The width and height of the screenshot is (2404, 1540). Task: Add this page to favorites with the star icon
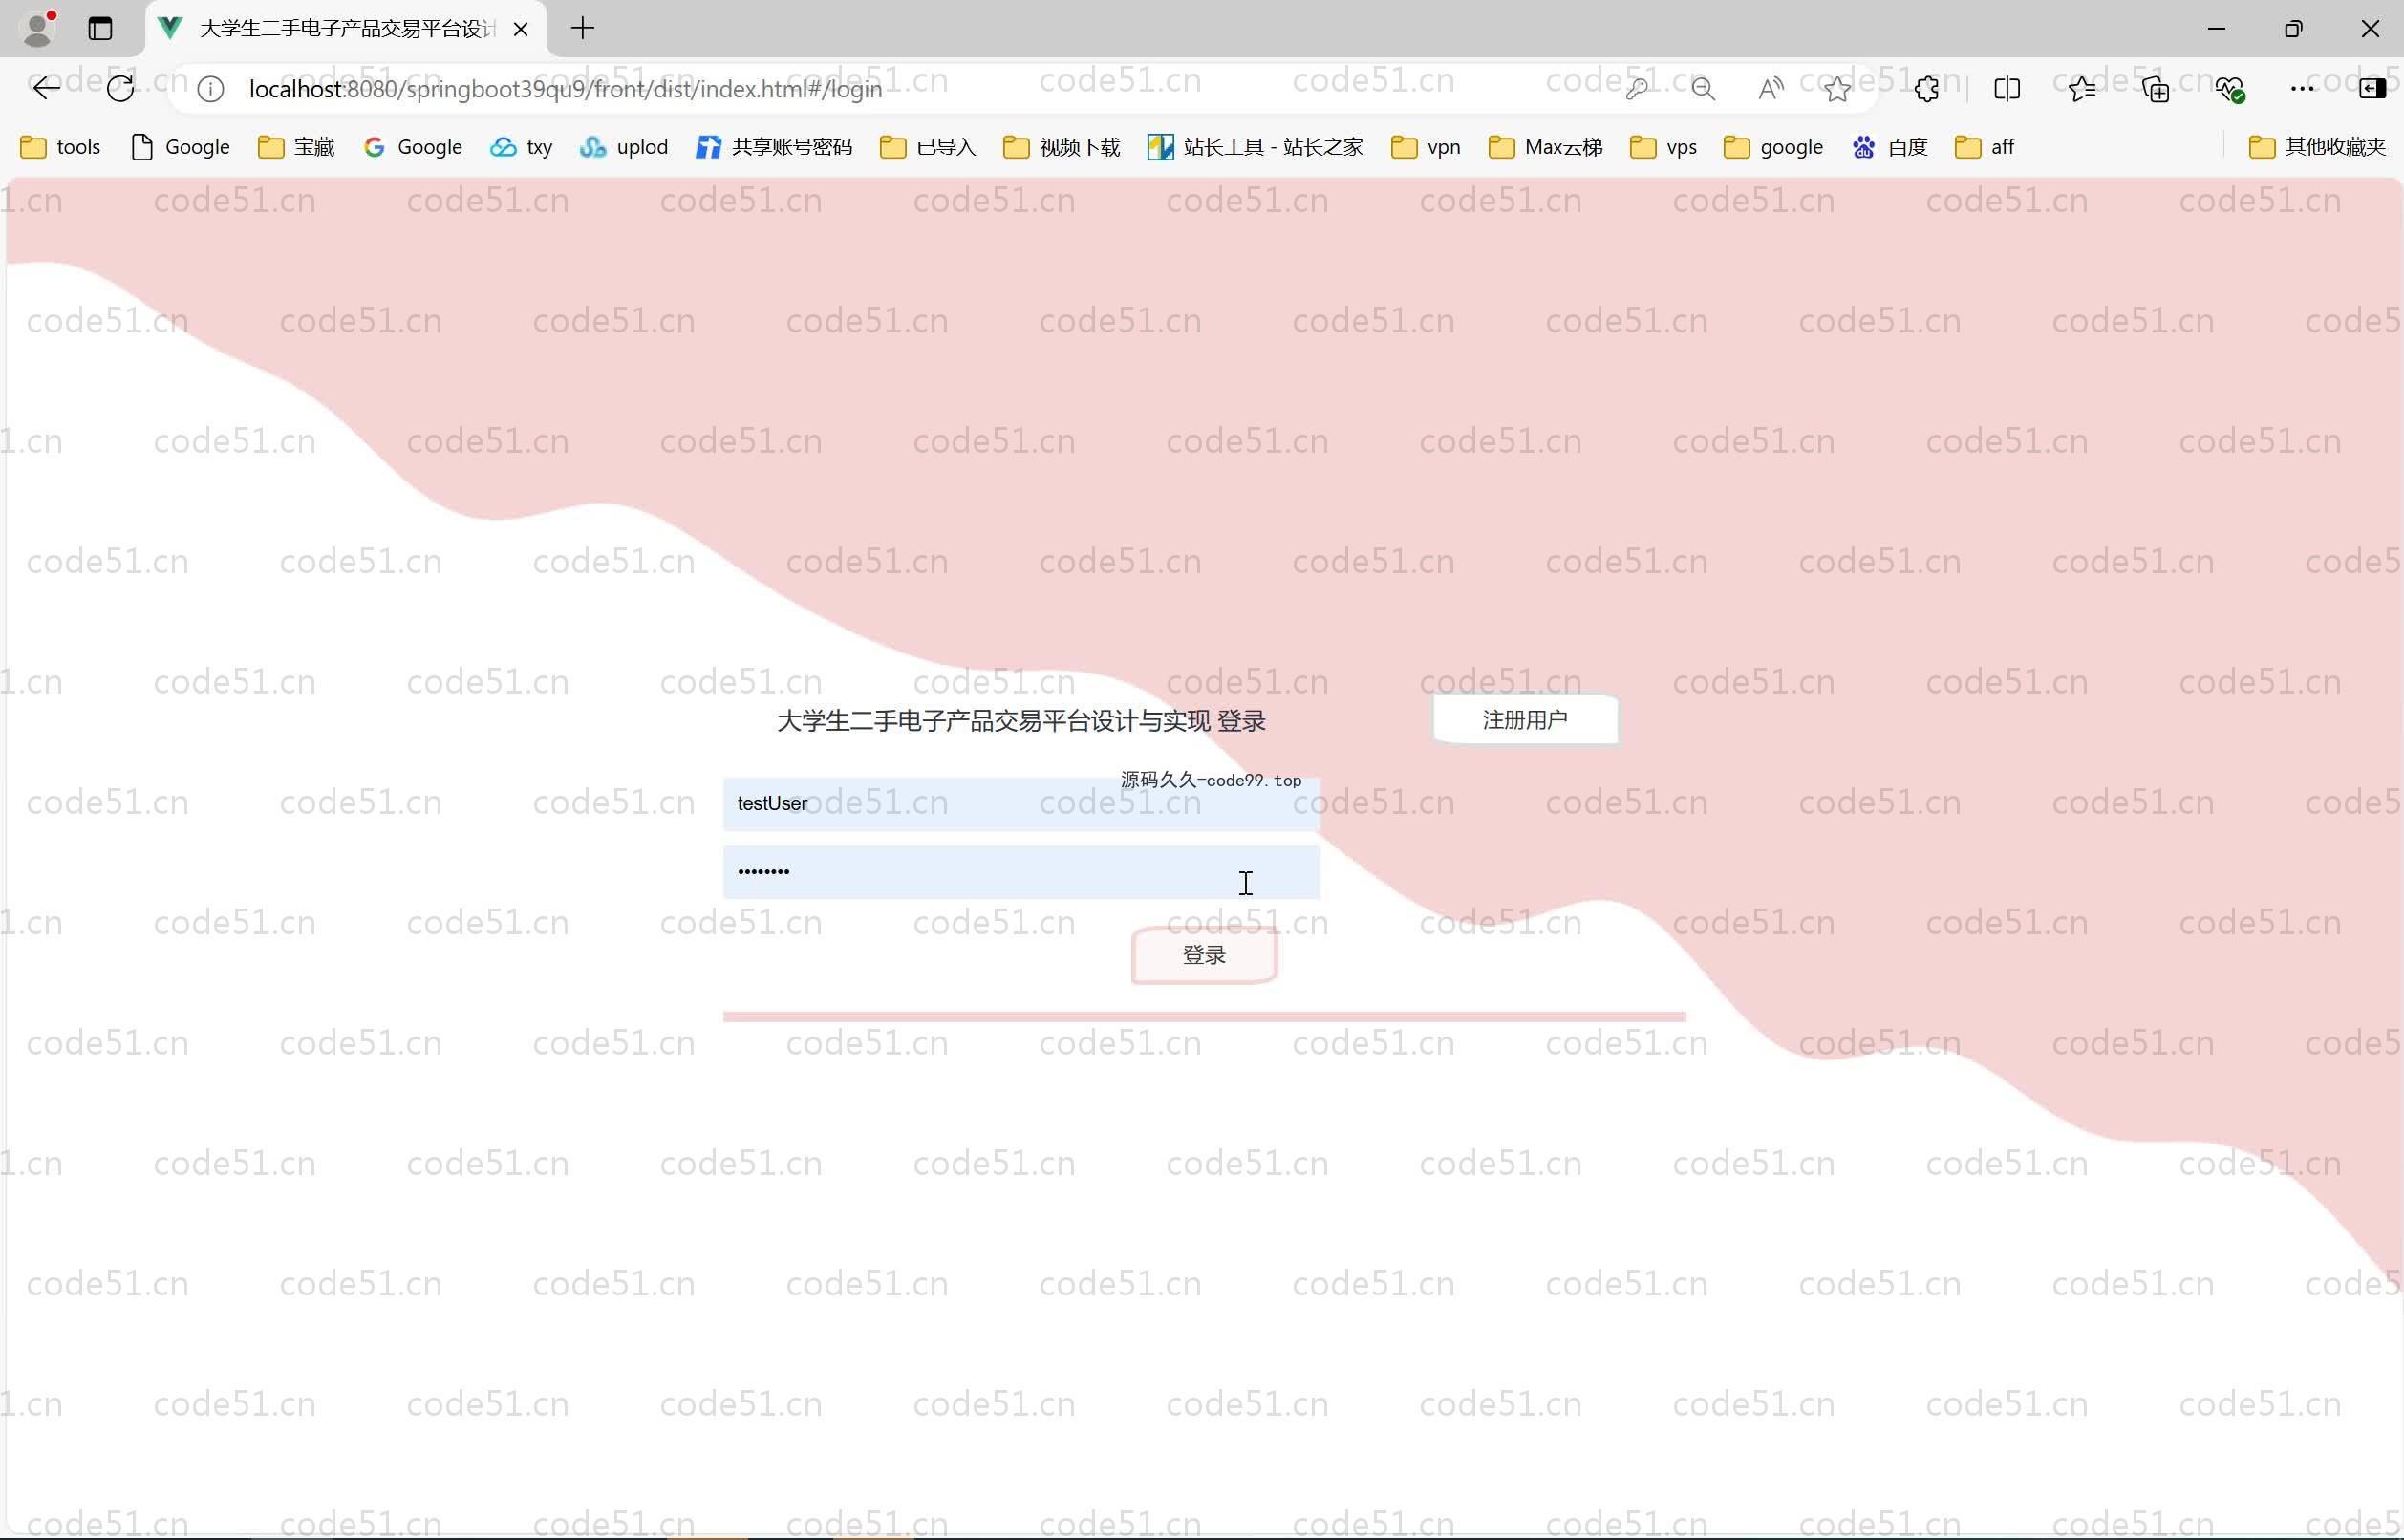[1837, 89]
